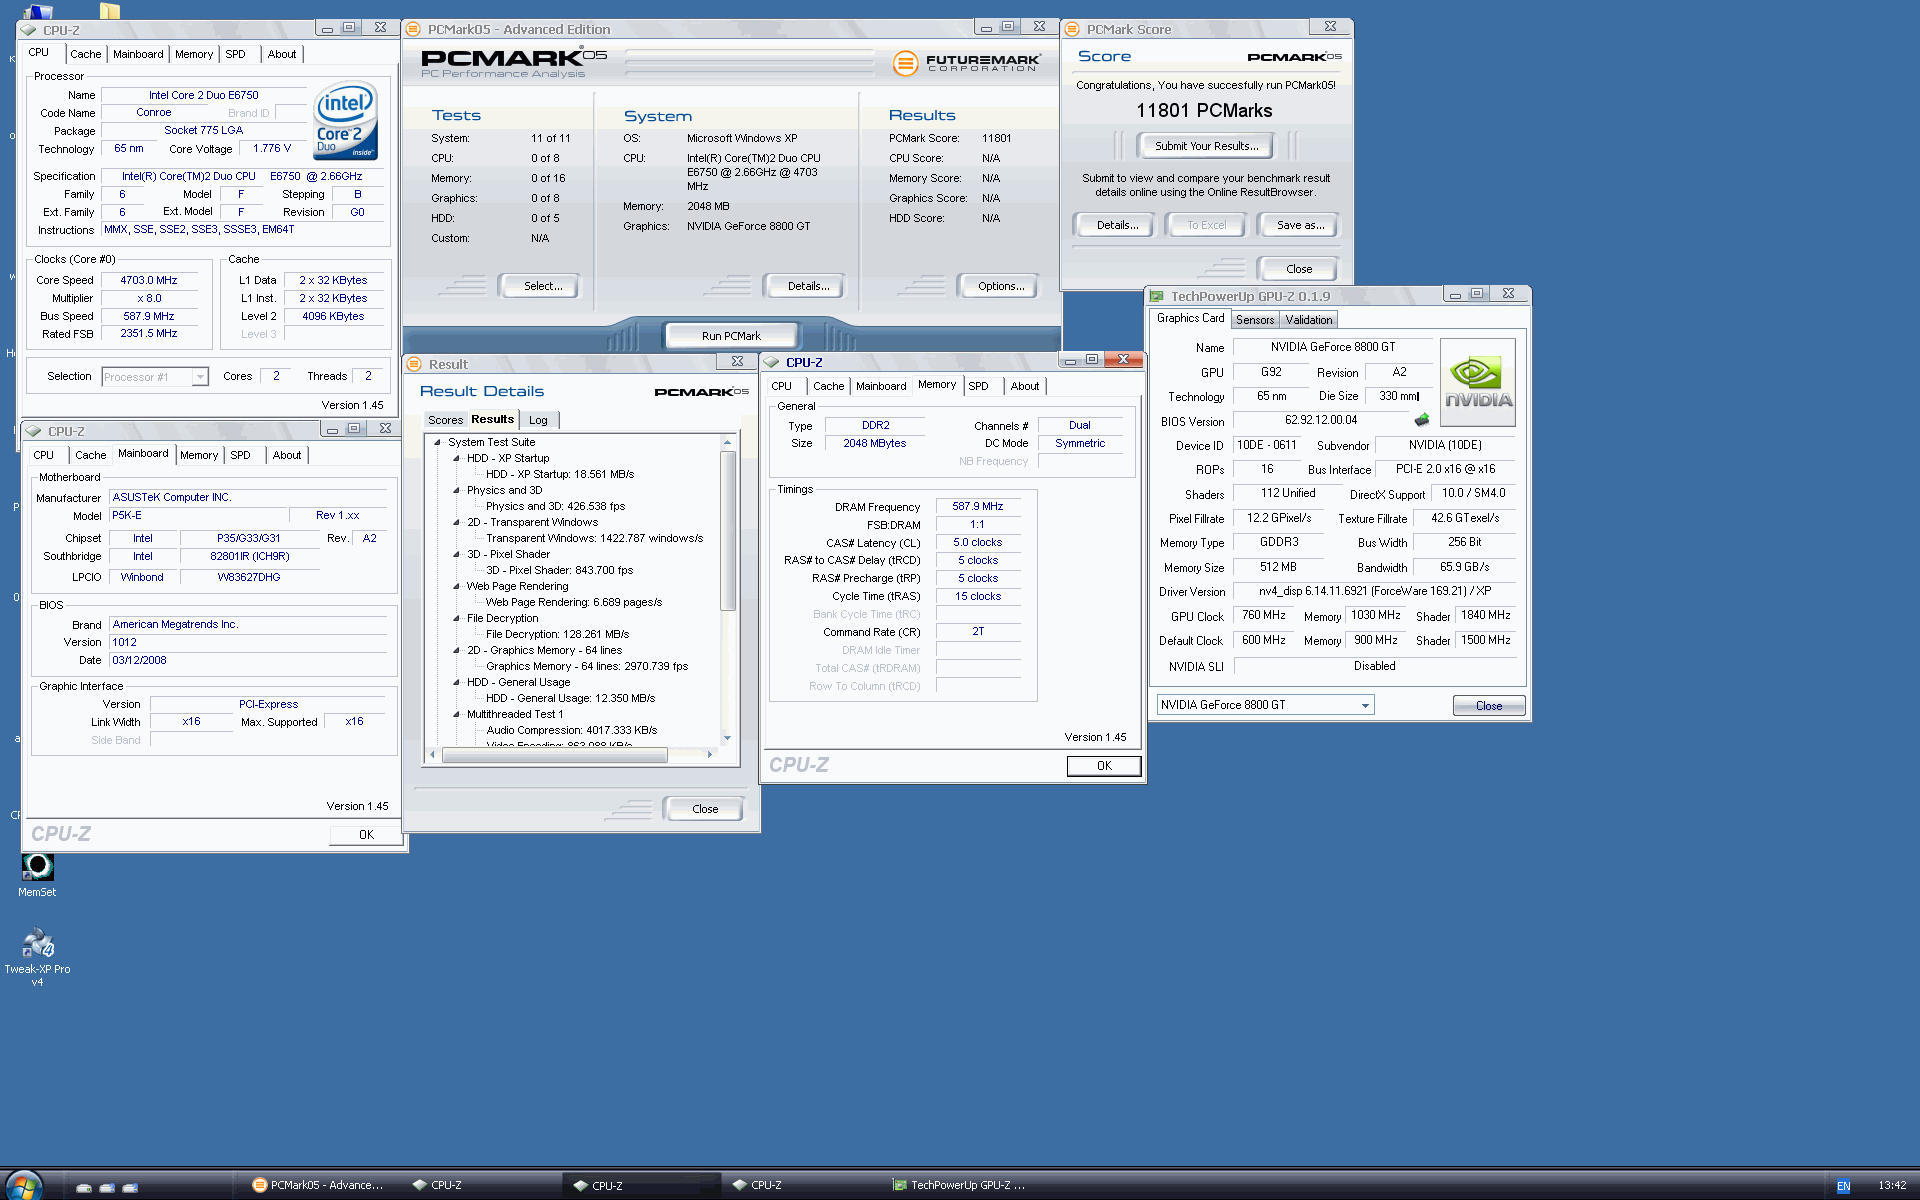Image resolution: width=1920 pixels, height=1200 pixels.
Task: Collapse the HDD - XP Startup node
Action: (456, 458)
